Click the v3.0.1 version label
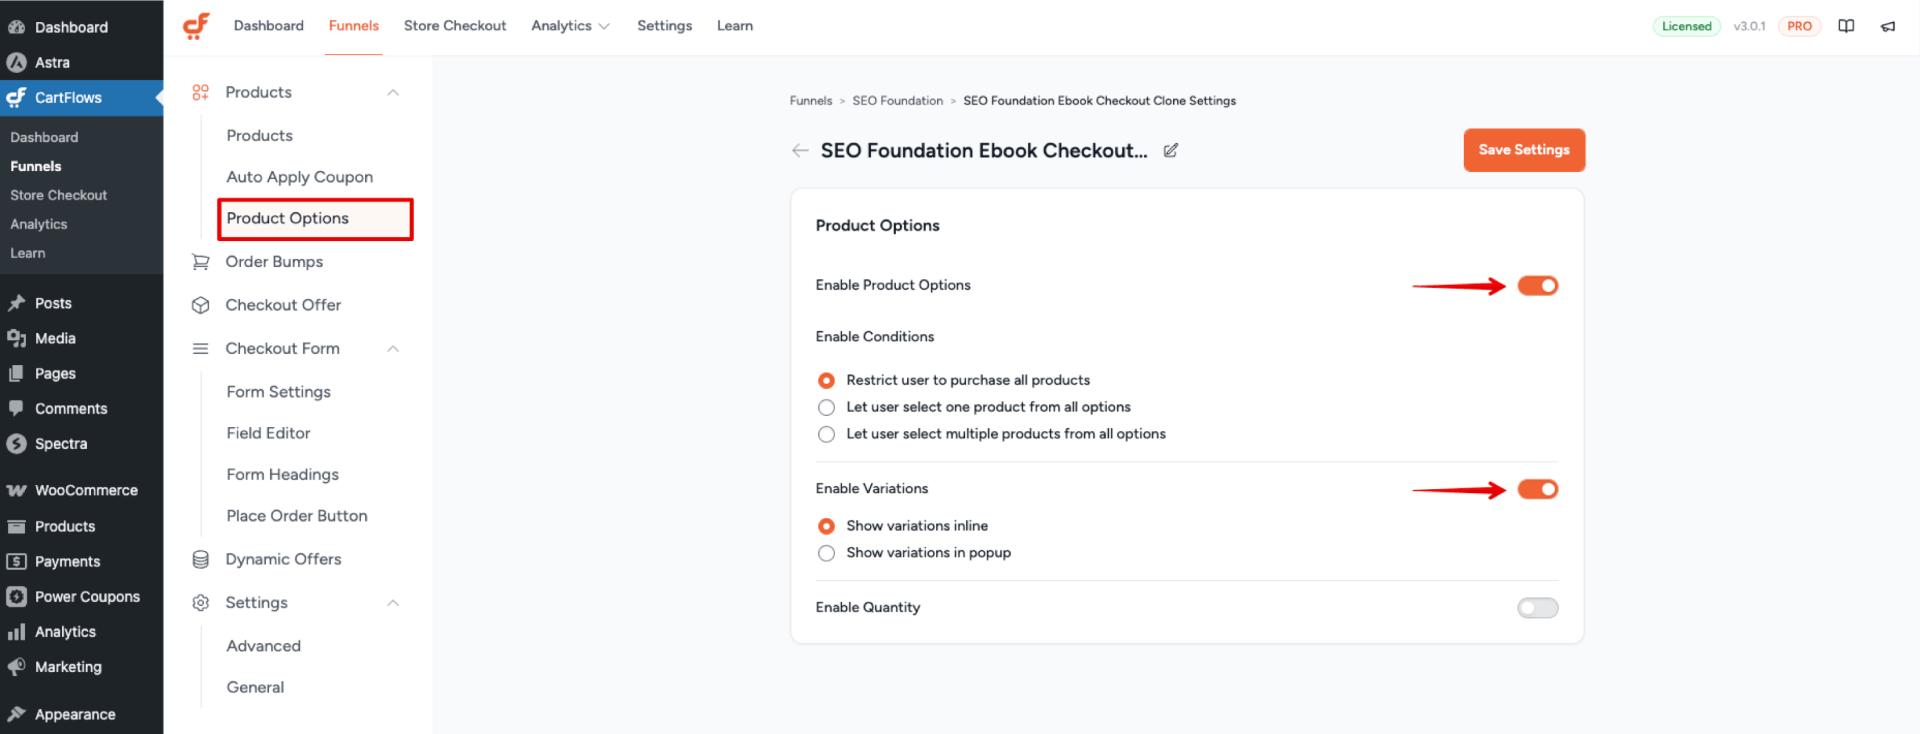Image resolution: width=1920 pixels, height=734 pixels. coord(1750,26)
